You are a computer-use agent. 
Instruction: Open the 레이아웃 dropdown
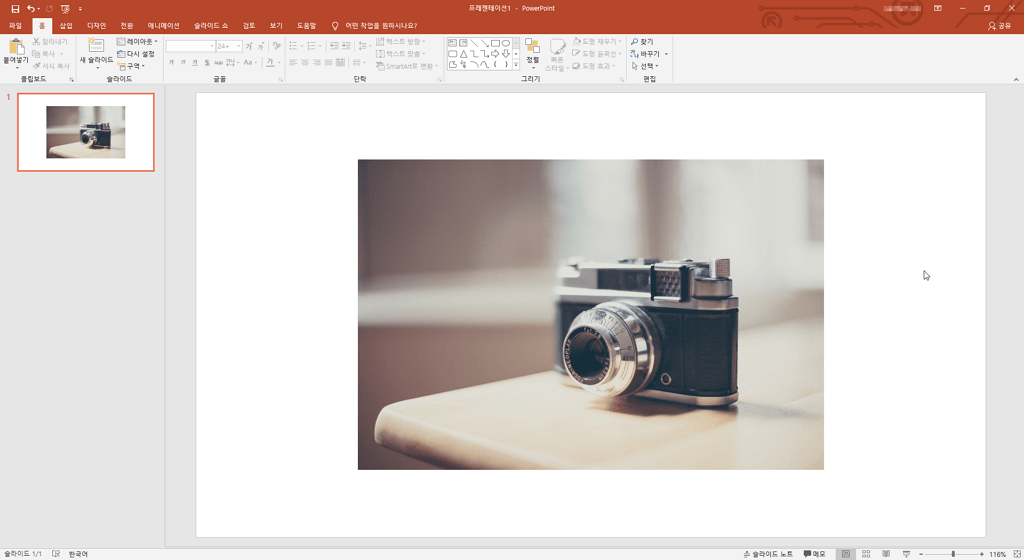pyautogui.click(x=137, y=41)
